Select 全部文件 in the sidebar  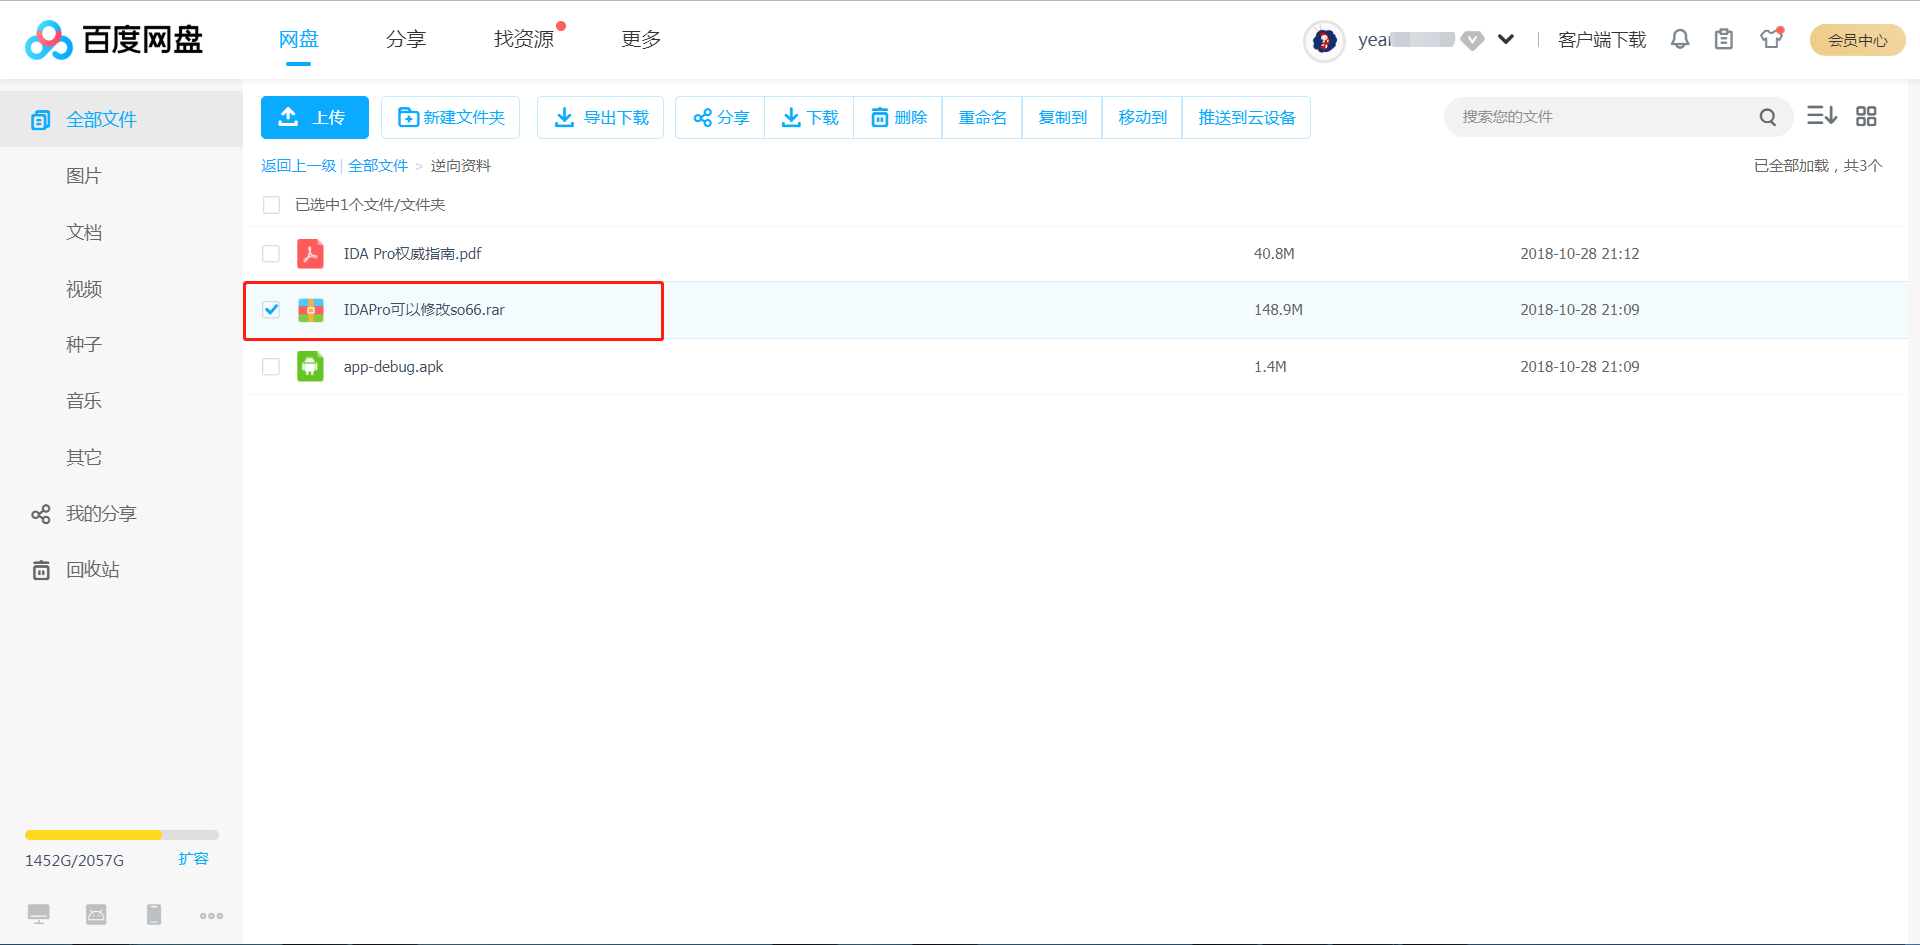coord(121,120)
